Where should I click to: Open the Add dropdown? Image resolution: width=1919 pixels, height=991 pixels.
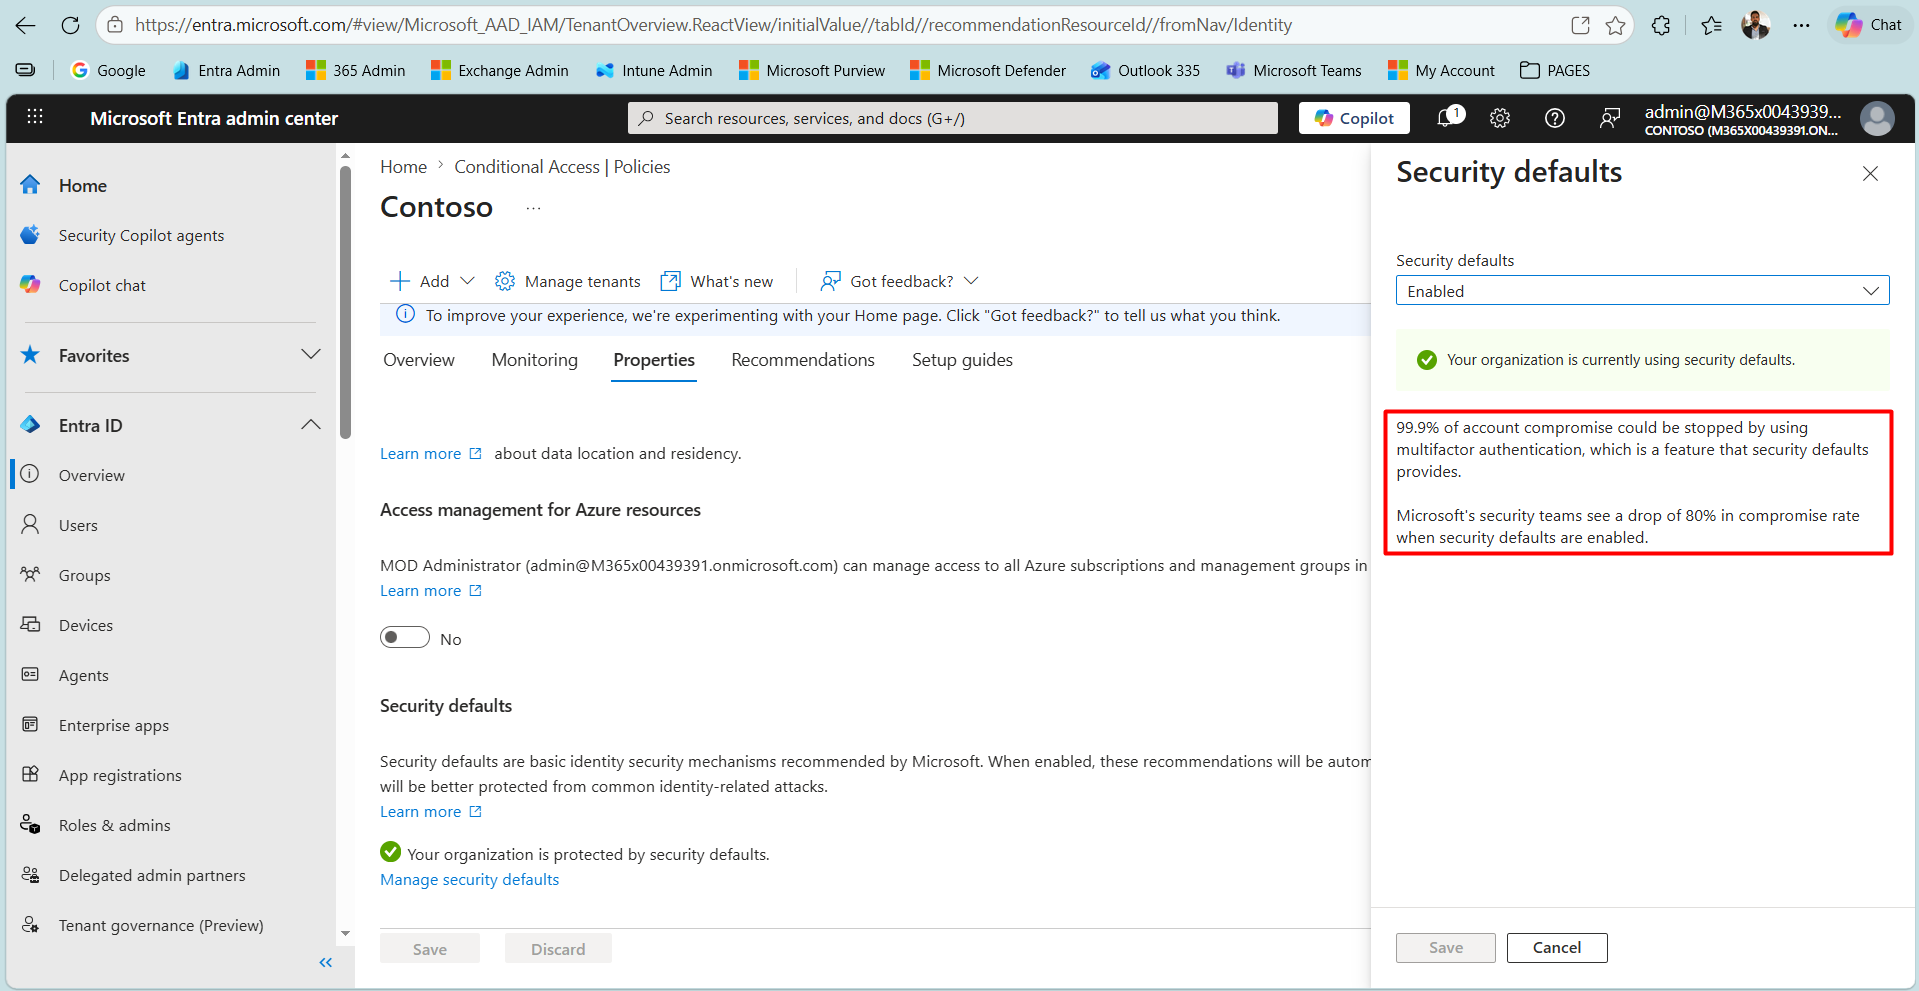click(432, 281)
